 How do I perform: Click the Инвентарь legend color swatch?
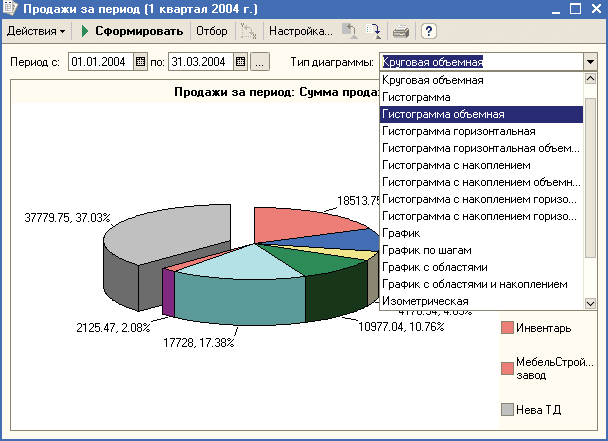[507, 328]
